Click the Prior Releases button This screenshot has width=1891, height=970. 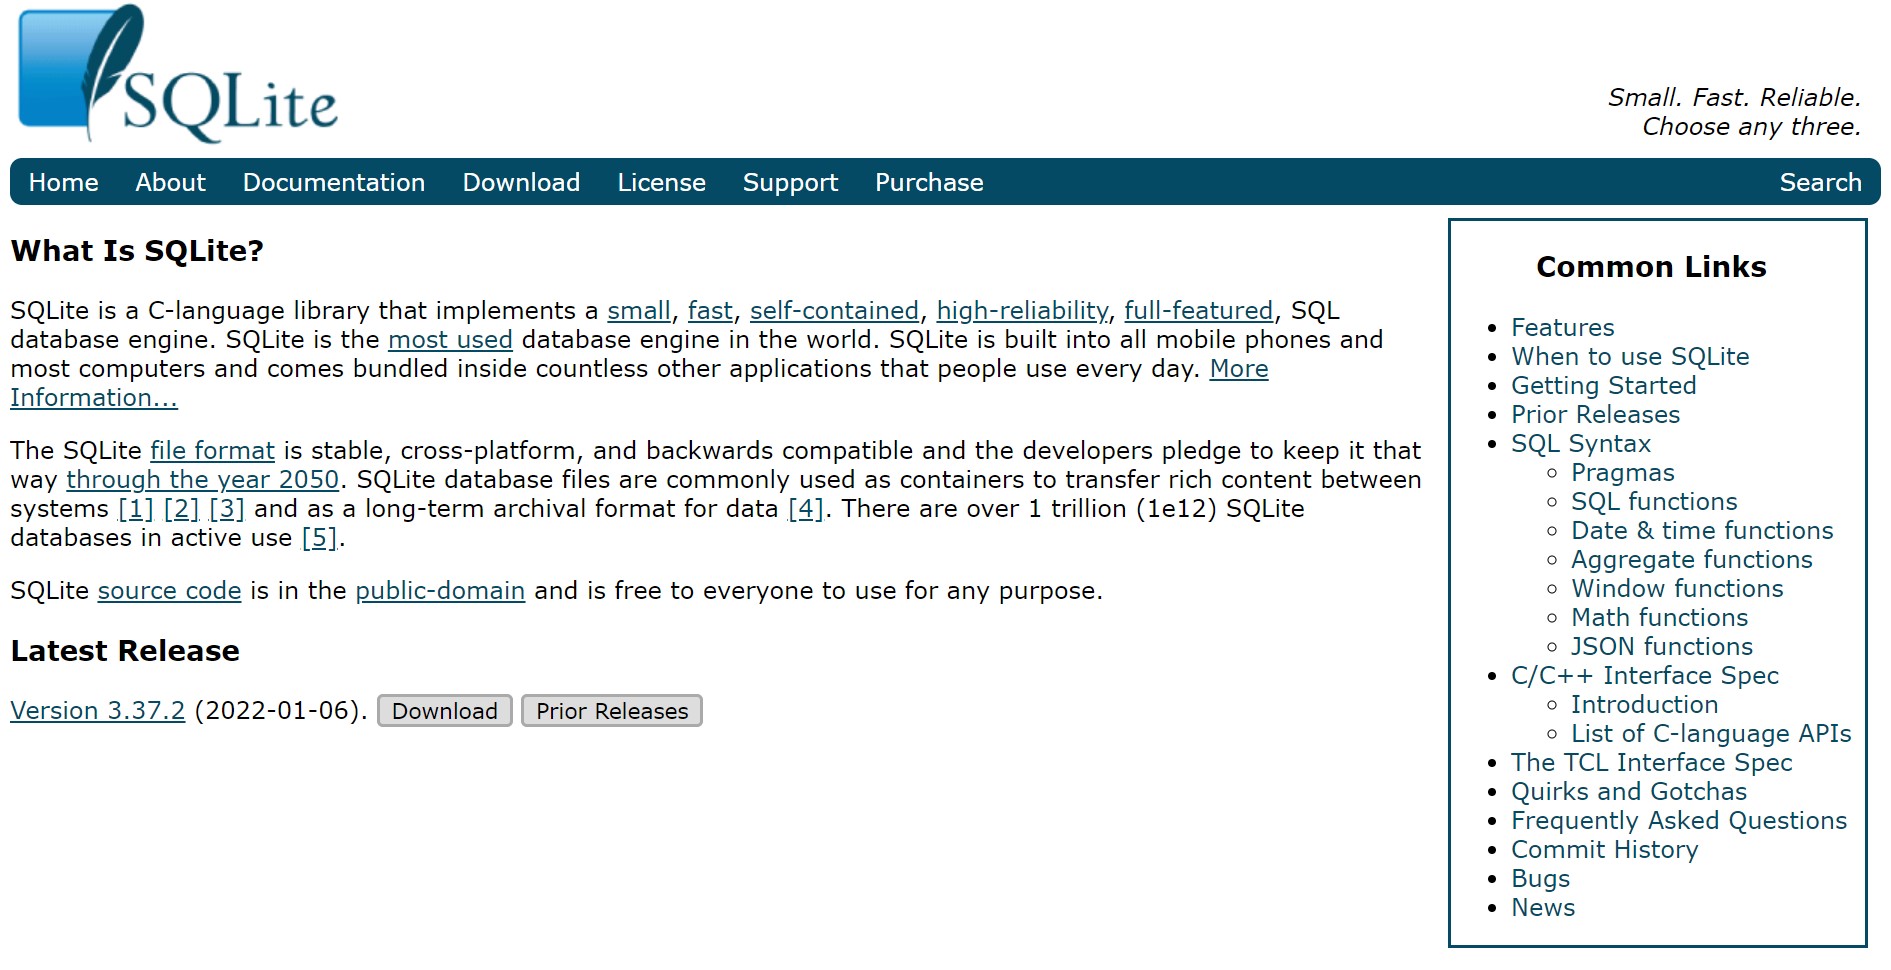[611, 710]
